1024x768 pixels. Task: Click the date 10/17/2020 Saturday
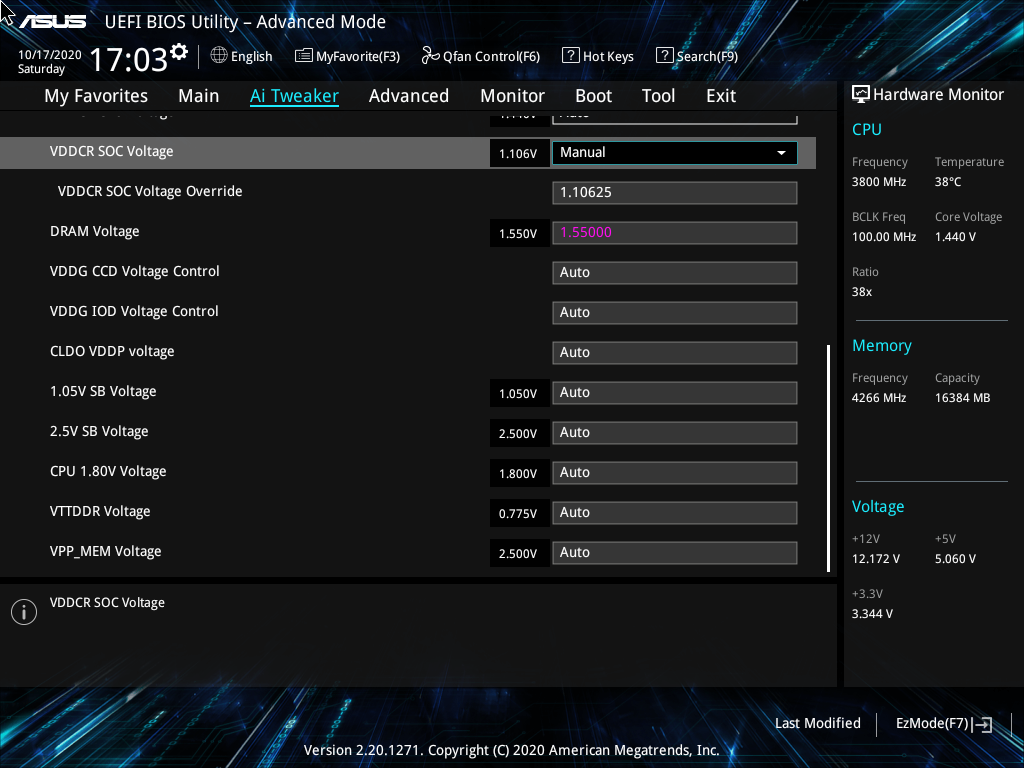coord(50,62)
